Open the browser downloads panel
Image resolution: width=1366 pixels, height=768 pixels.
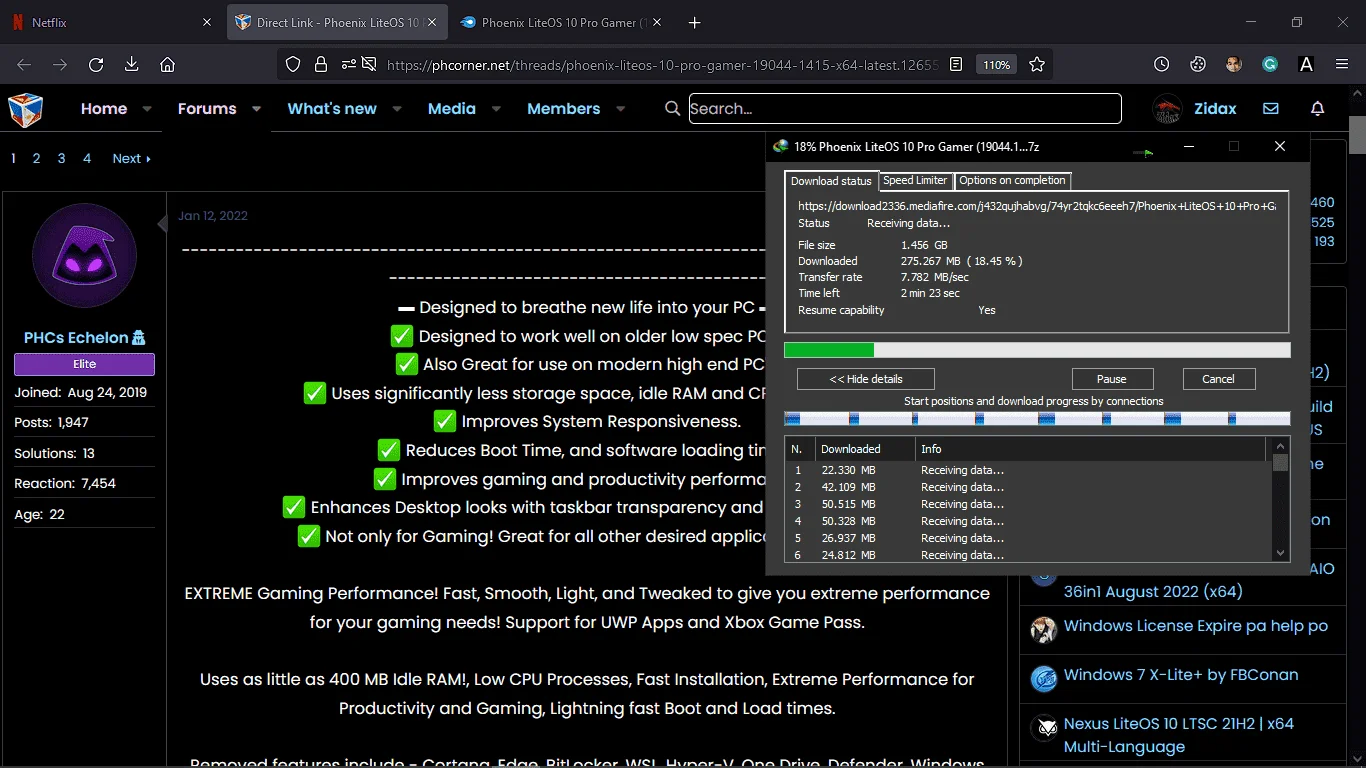132,64
